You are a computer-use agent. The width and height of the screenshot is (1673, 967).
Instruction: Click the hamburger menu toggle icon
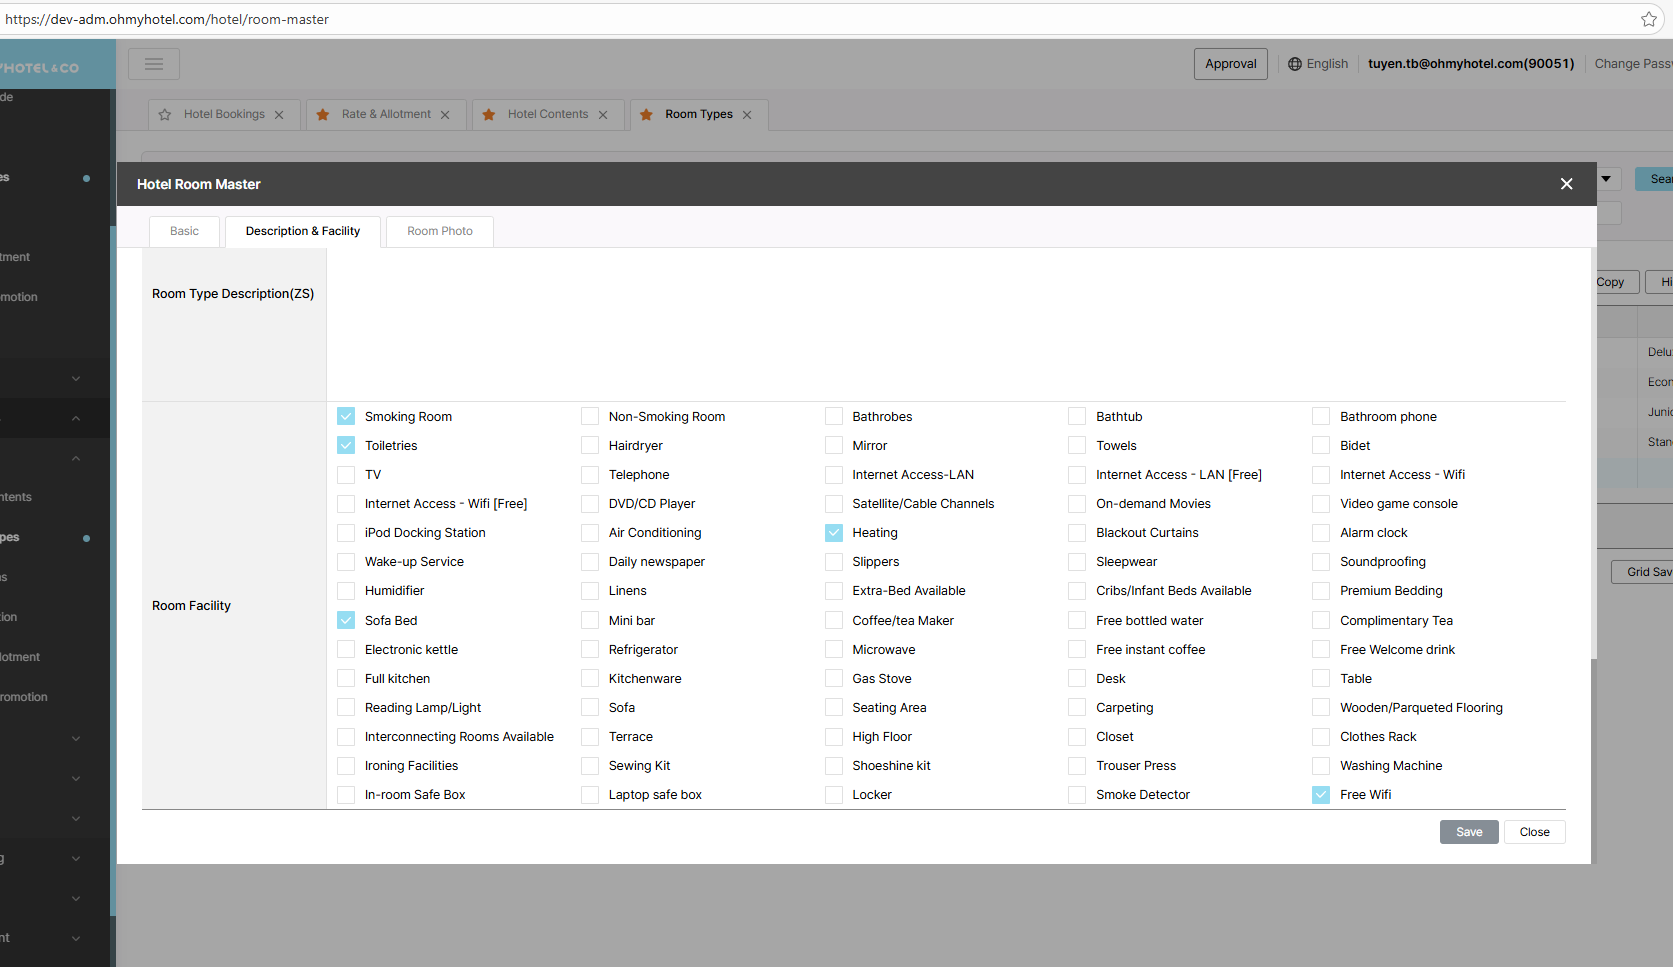(154, 64)
